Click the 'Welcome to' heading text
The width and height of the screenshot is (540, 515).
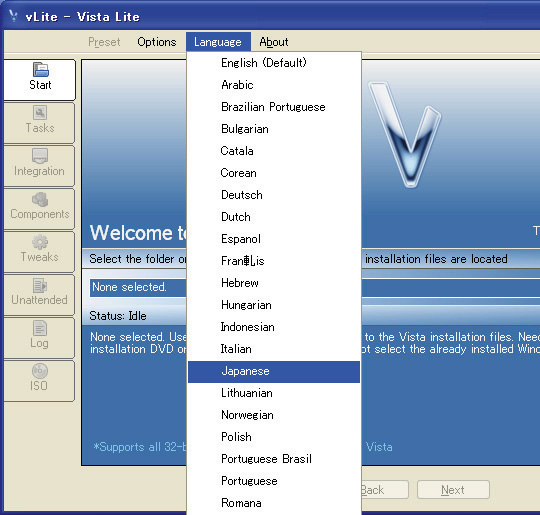(138, 233)
